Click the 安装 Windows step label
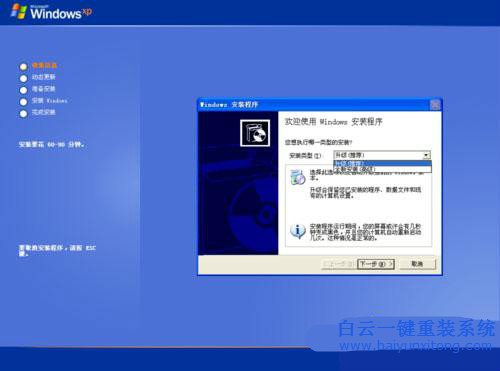 pos(50,100)
